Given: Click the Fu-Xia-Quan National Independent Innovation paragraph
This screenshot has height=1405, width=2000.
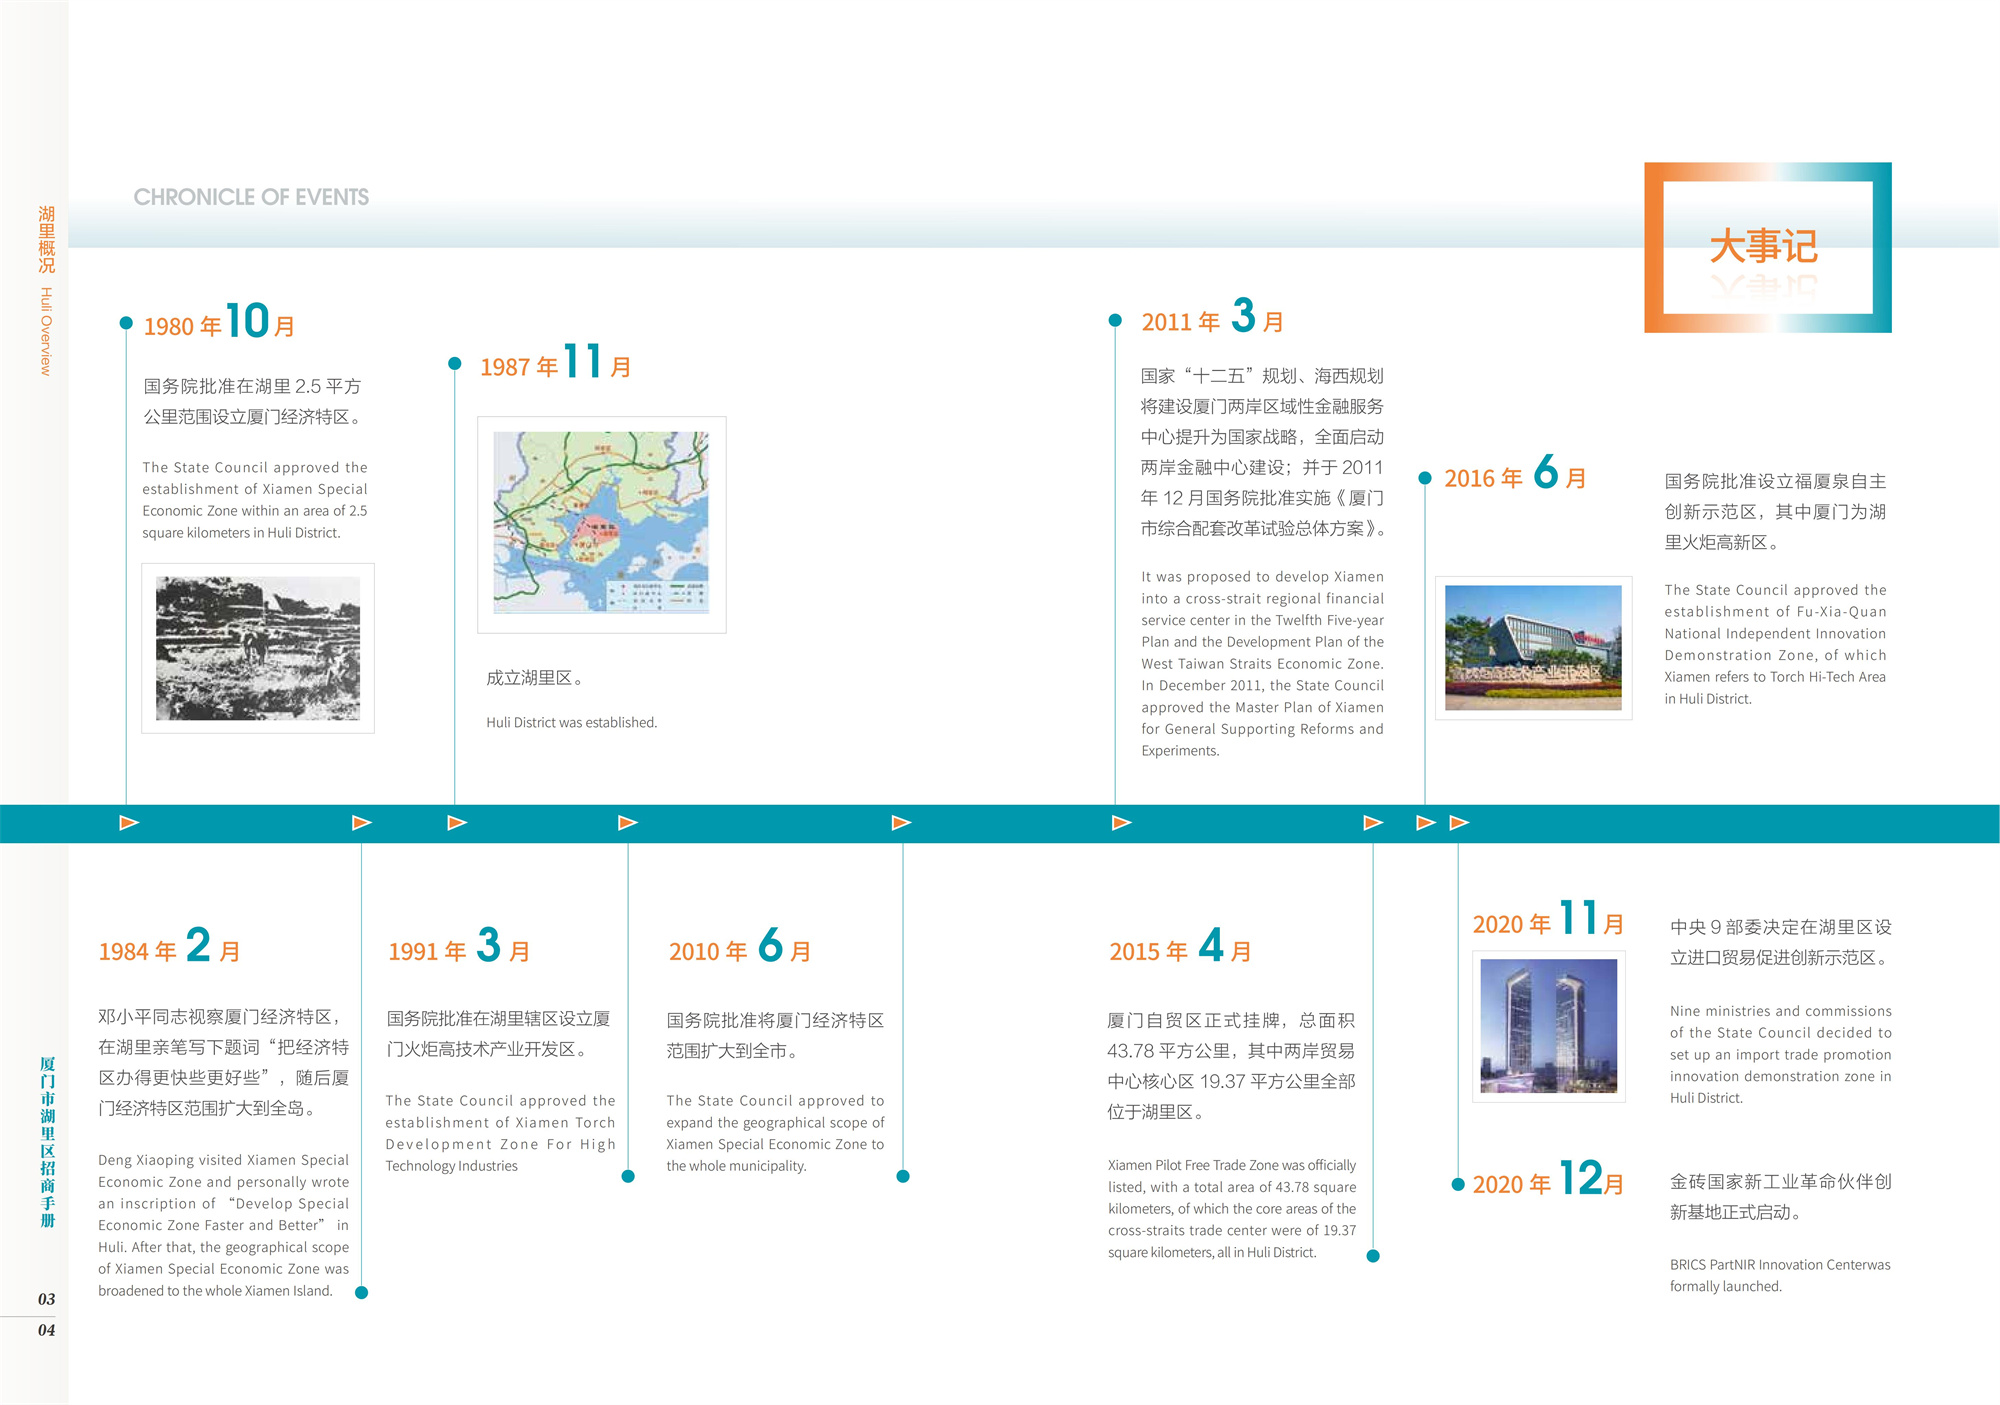Looking at the screenshot, I should pyautogui.click(x=1775, y=644).
